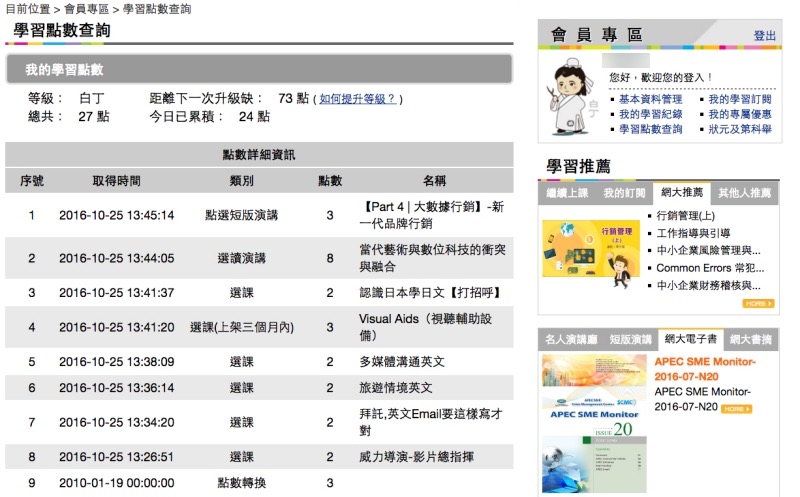Click MORE button beside APEC SME Monitor
Viewport: 800px width, 497px height.
(737, 409)
